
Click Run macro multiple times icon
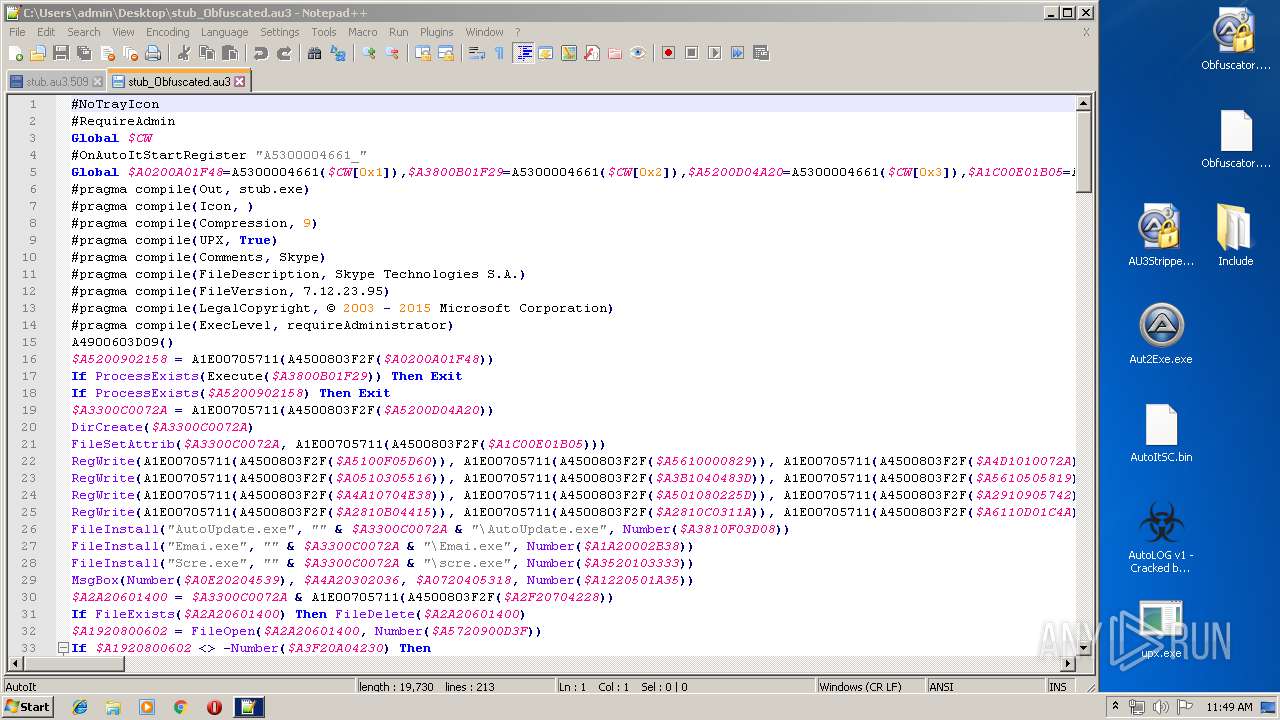coord(737,53)
